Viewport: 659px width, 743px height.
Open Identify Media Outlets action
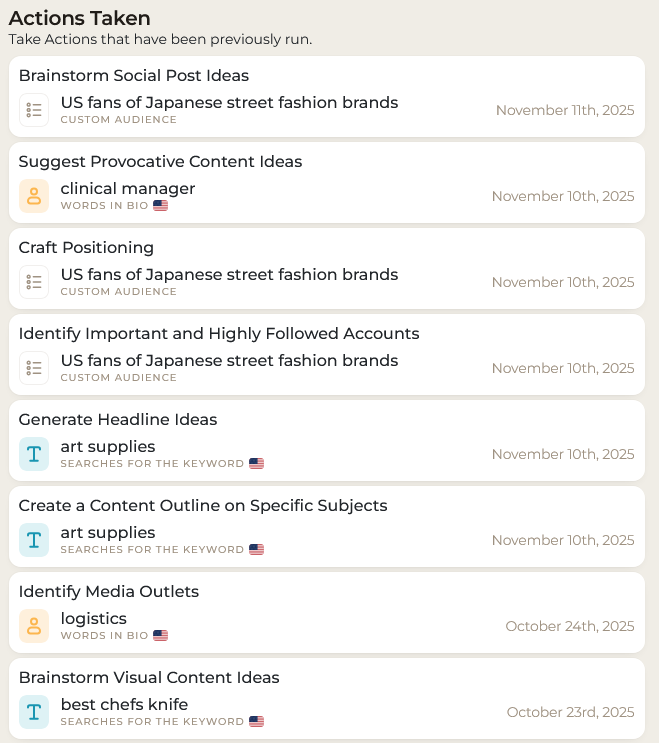(109, 592)
